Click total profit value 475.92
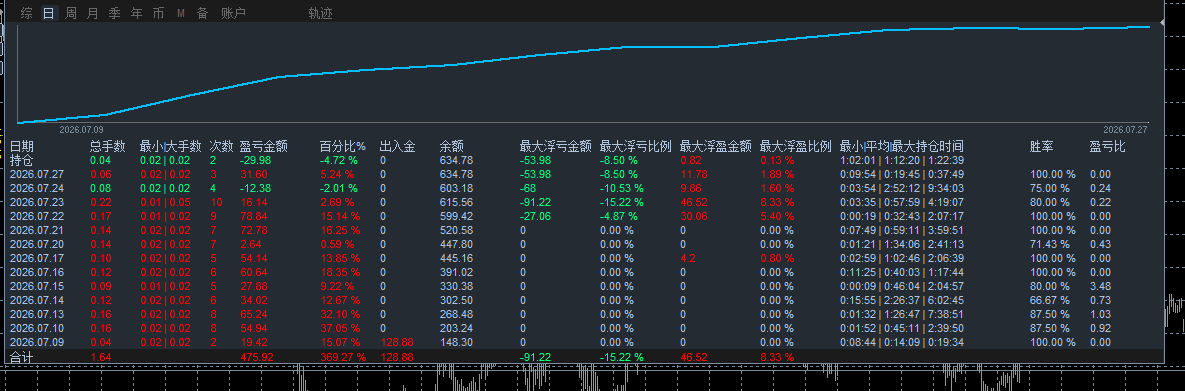This screenshot has width=1185, height=391. 257,356
